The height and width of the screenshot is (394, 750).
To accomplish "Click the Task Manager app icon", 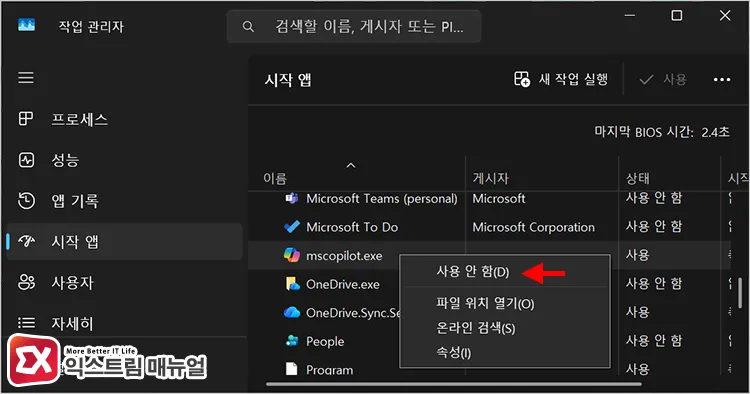I will 26,25.
